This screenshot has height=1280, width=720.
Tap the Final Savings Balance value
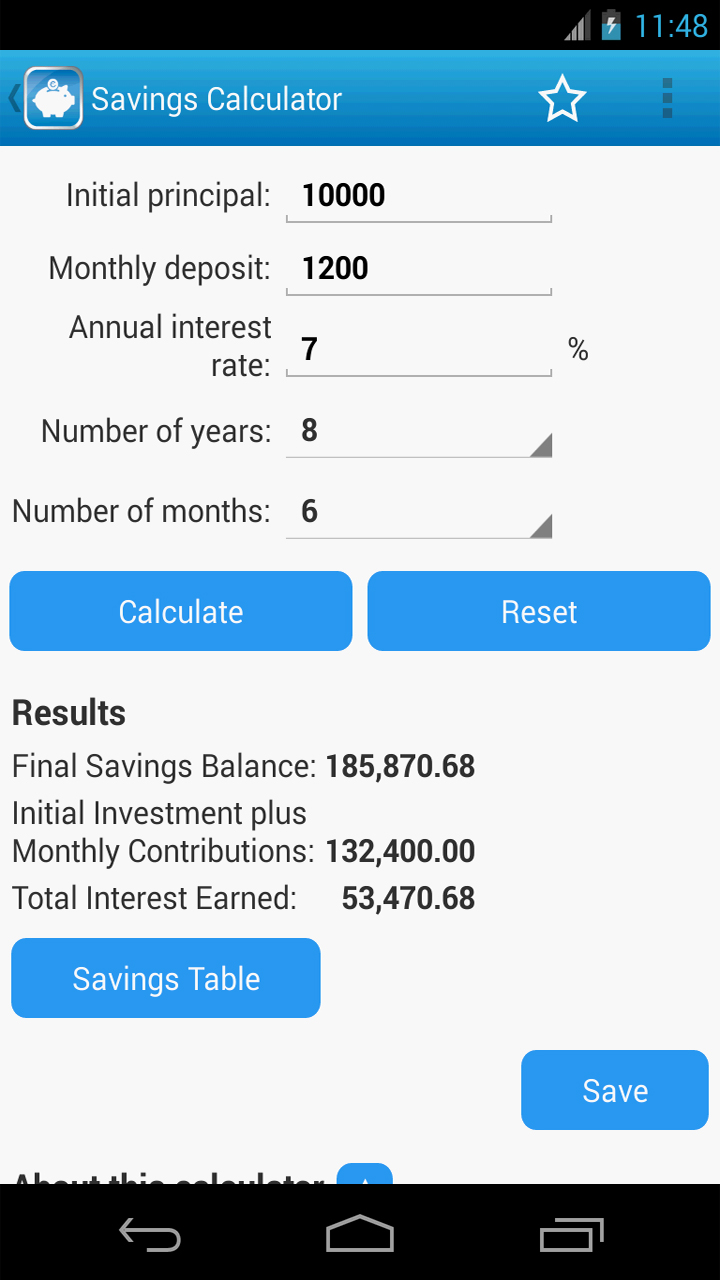pyautogui.click(x=400, y=767)
